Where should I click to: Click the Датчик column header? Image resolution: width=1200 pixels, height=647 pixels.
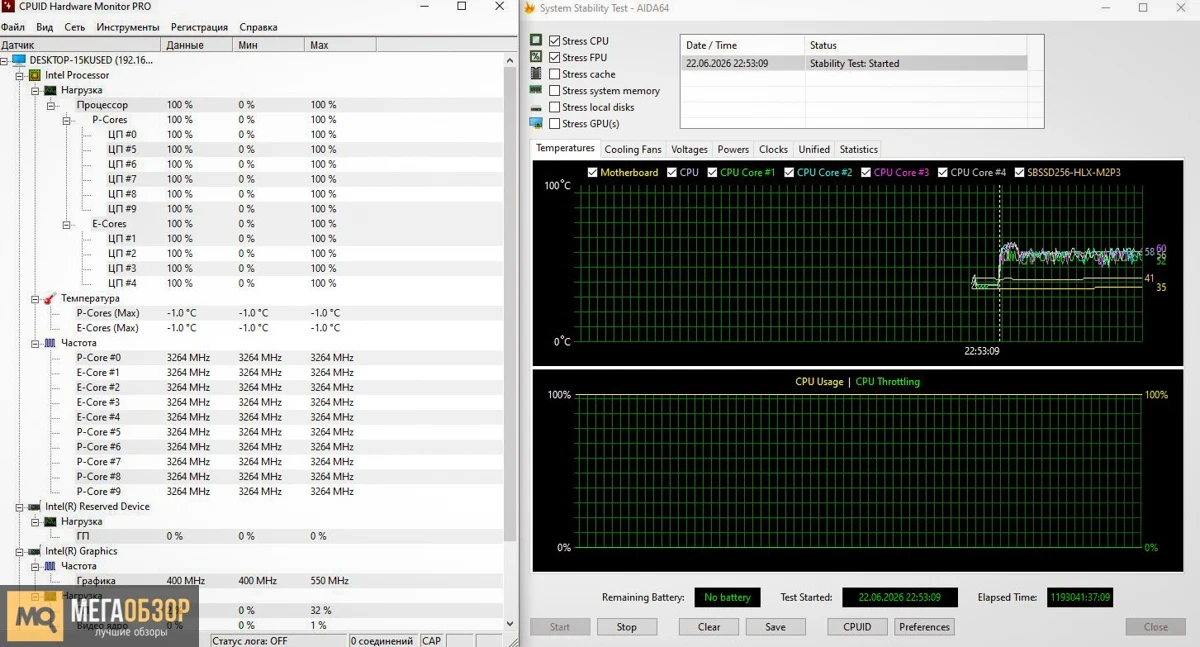click(x=80, y=45)
